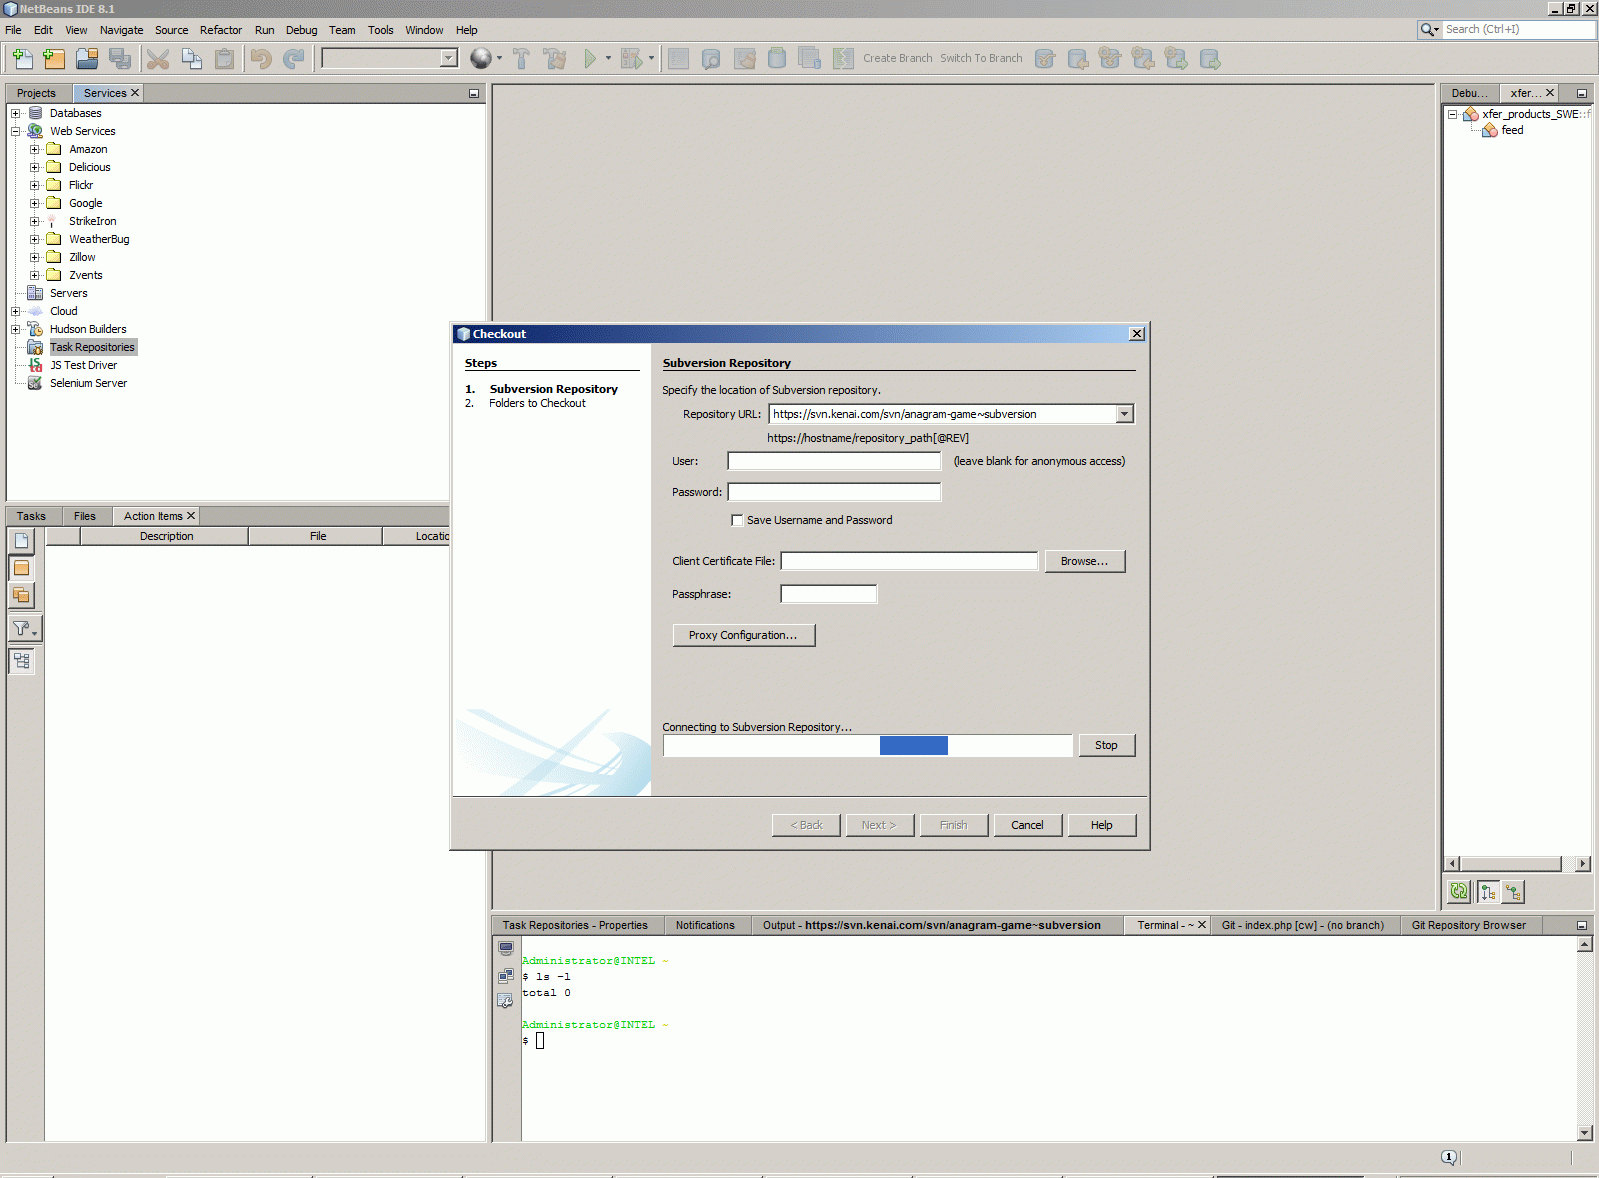
Task: Click Help in the Checkout dialog
Action: (x=1102, y=825)
